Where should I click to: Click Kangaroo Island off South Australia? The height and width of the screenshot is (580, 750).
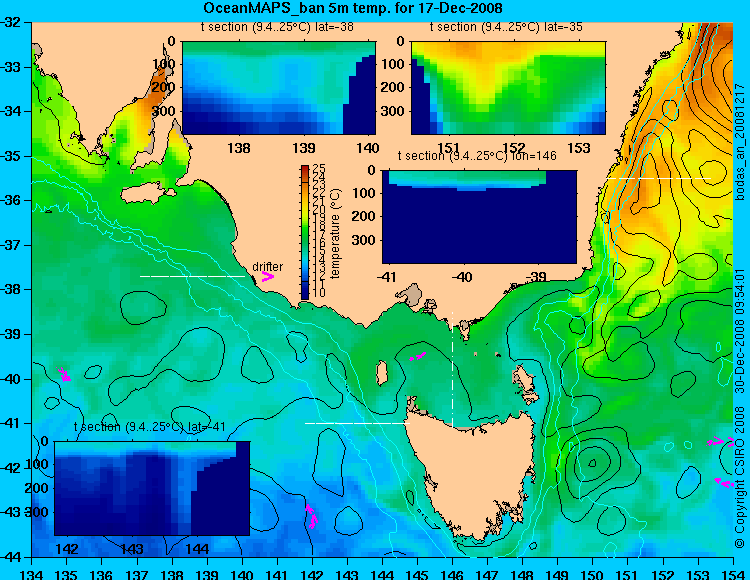point(147,193)
